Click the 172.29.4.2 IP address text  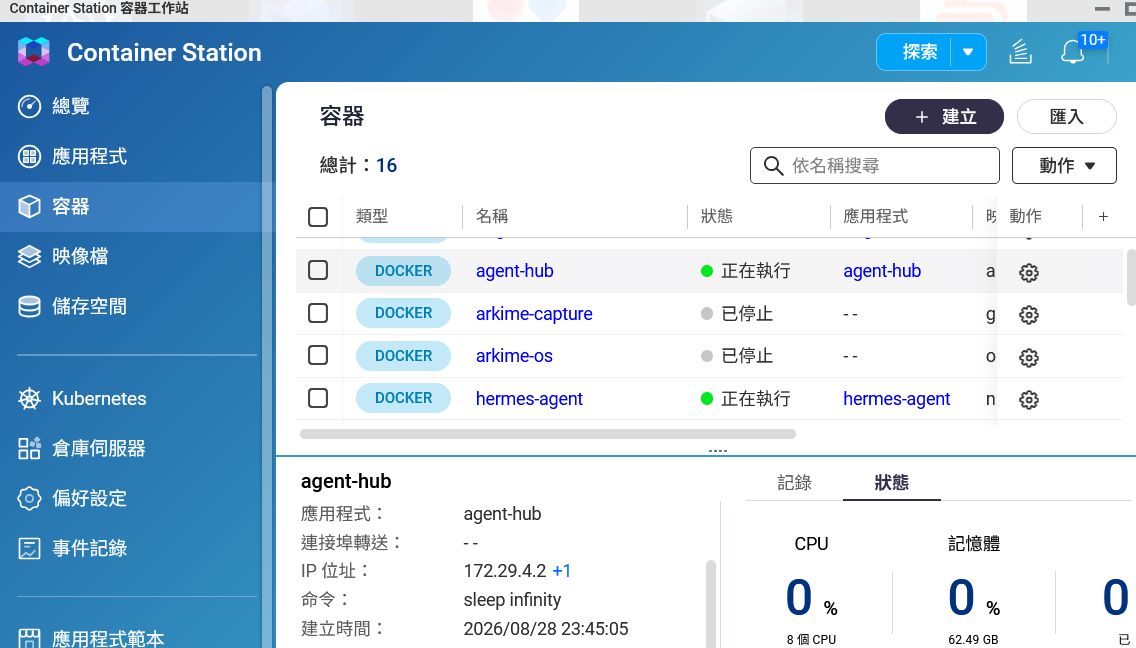pos(505,571)
